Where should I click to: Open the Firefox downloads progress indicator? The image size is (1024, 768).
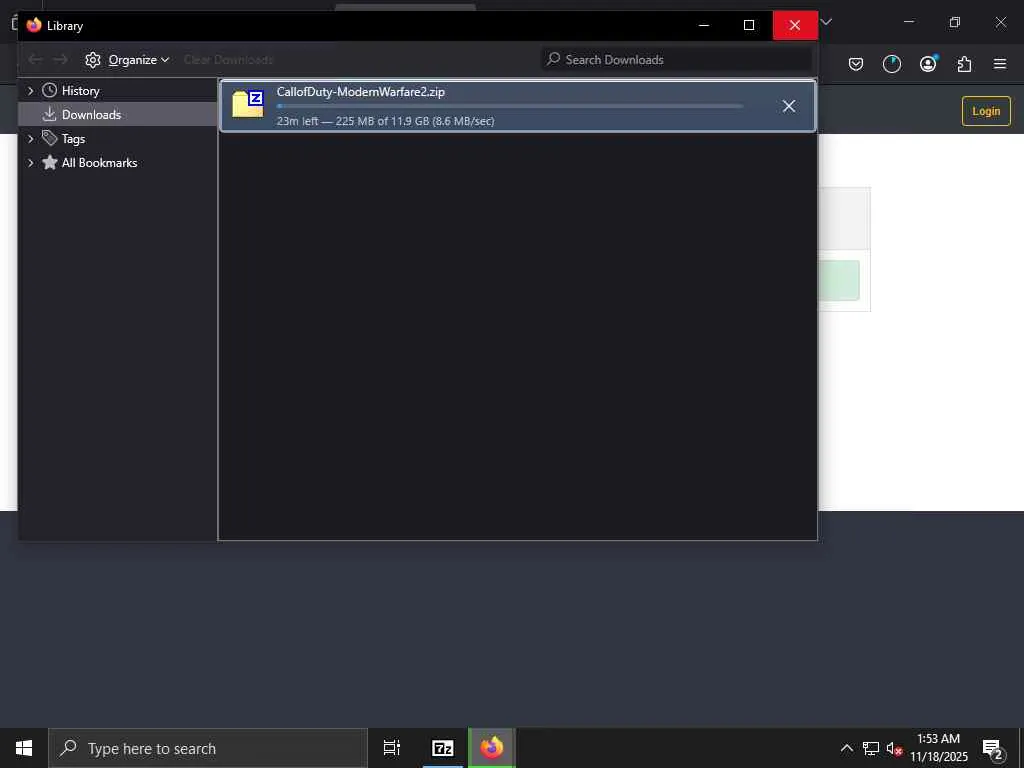pyautogui.click(x=892, y=64)
